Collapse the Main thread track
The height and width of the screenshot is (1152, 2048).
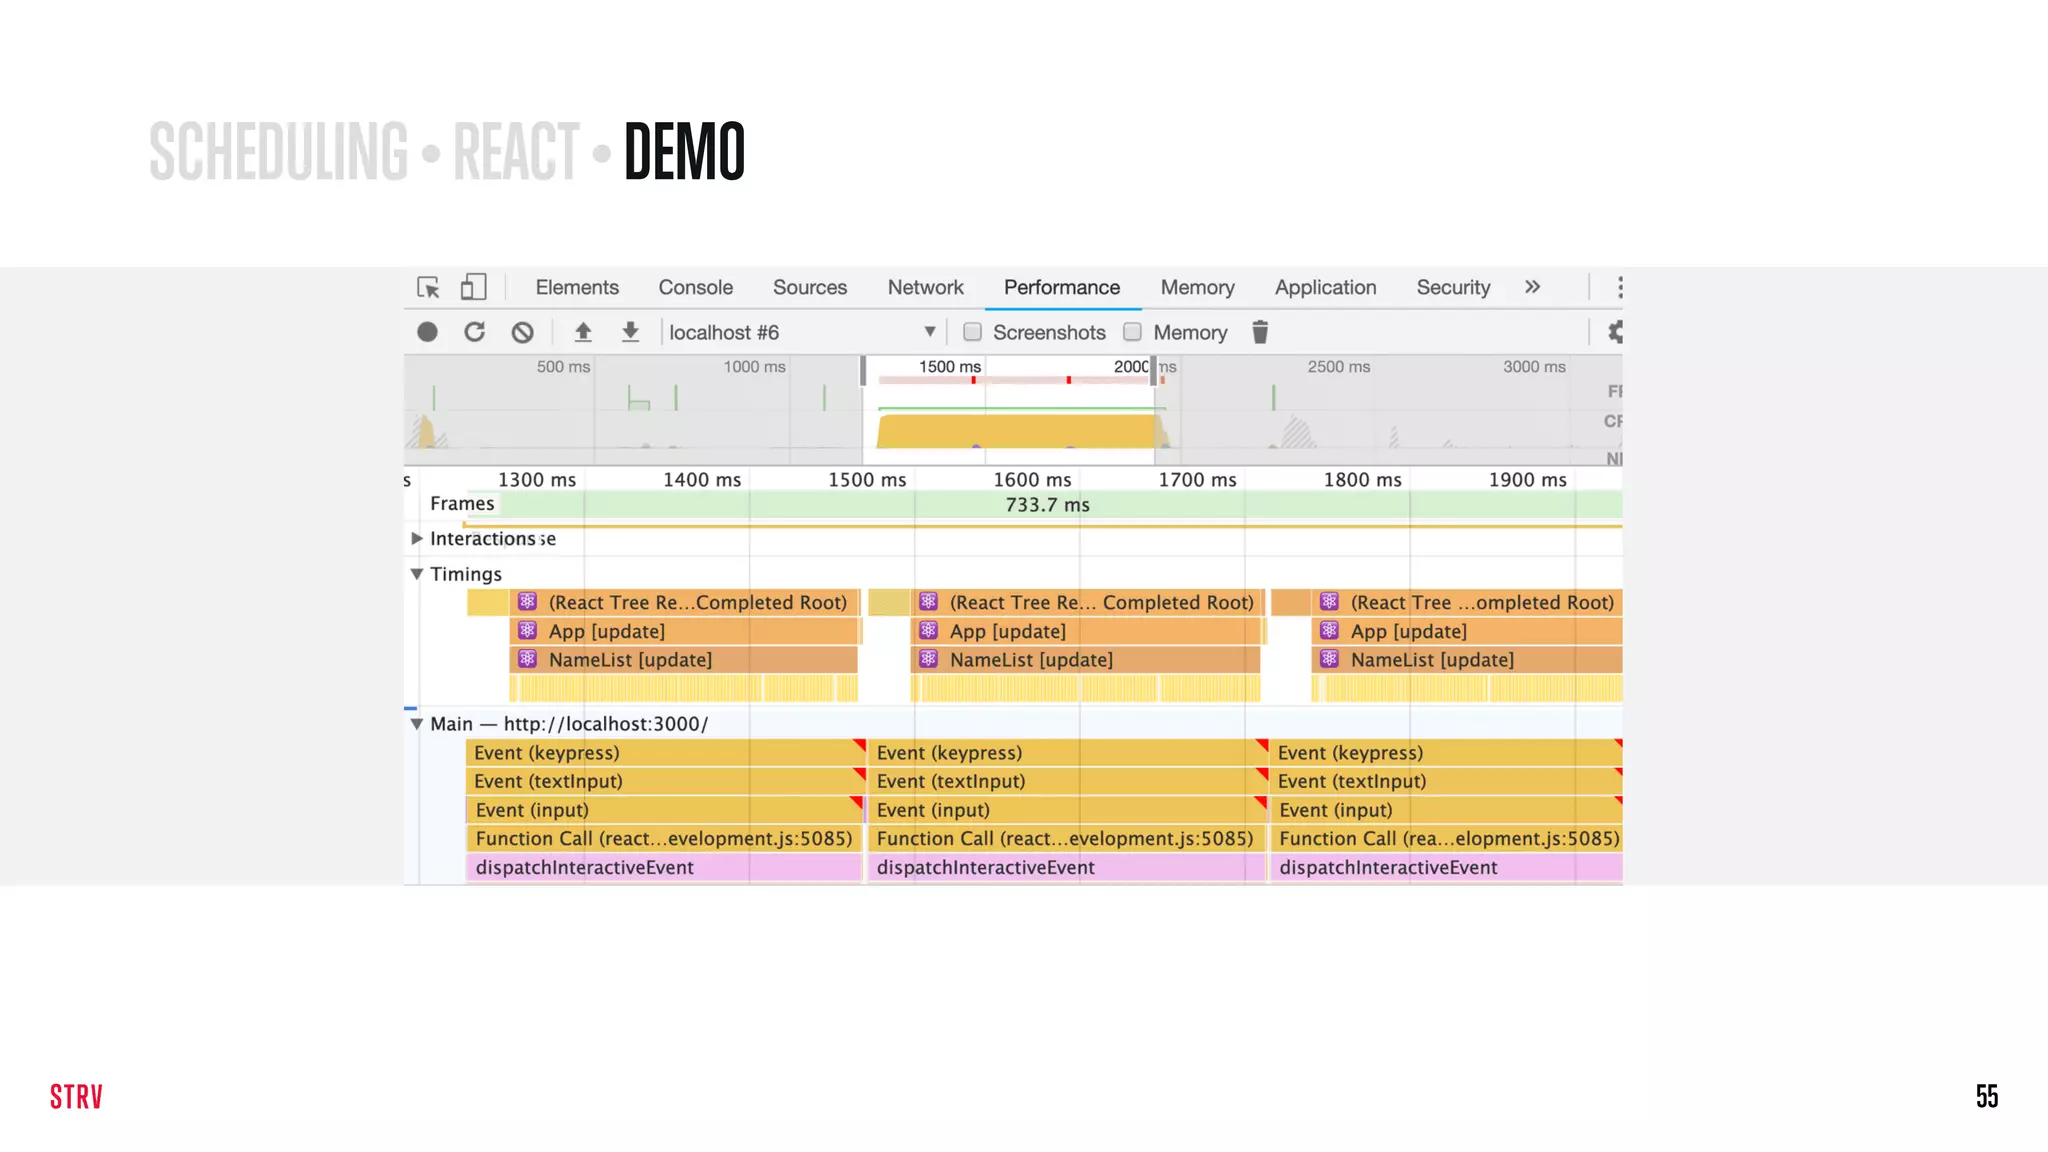417,724
